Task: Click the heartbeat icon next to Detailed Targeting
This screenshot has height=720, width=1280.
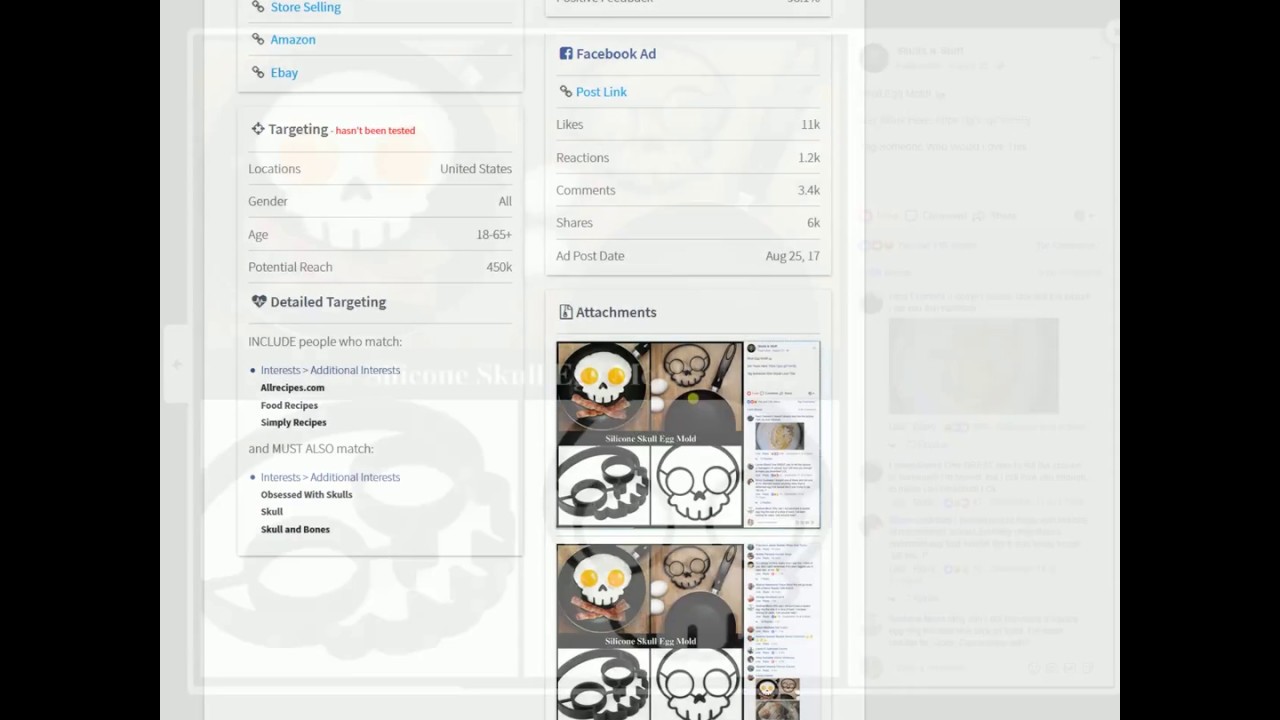Action: (x=259, y=301)
